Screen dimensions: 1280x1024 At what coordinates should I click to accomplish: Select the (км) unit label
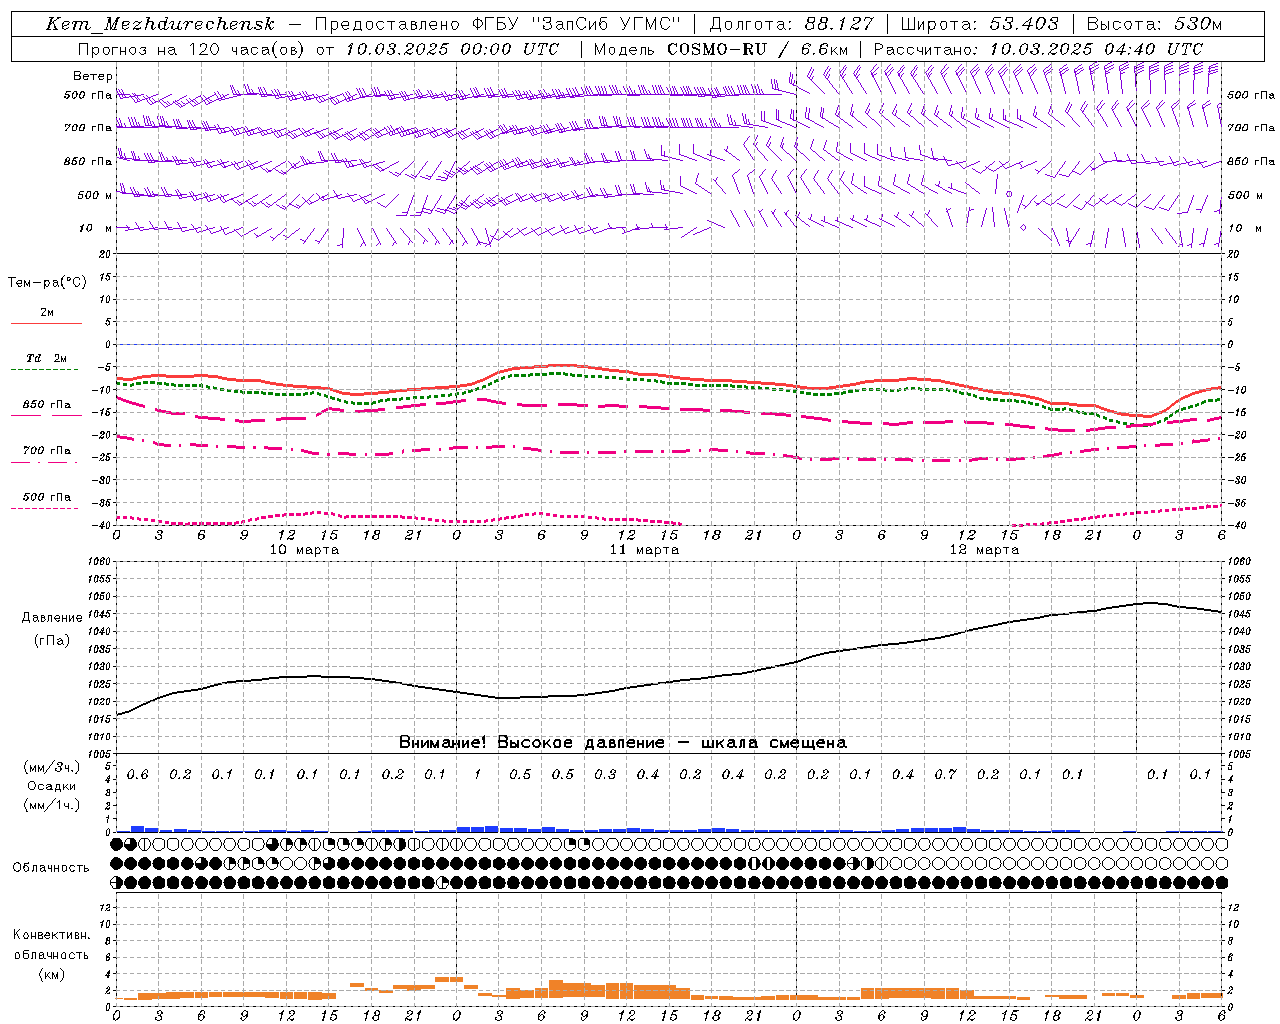click(51, 974)
